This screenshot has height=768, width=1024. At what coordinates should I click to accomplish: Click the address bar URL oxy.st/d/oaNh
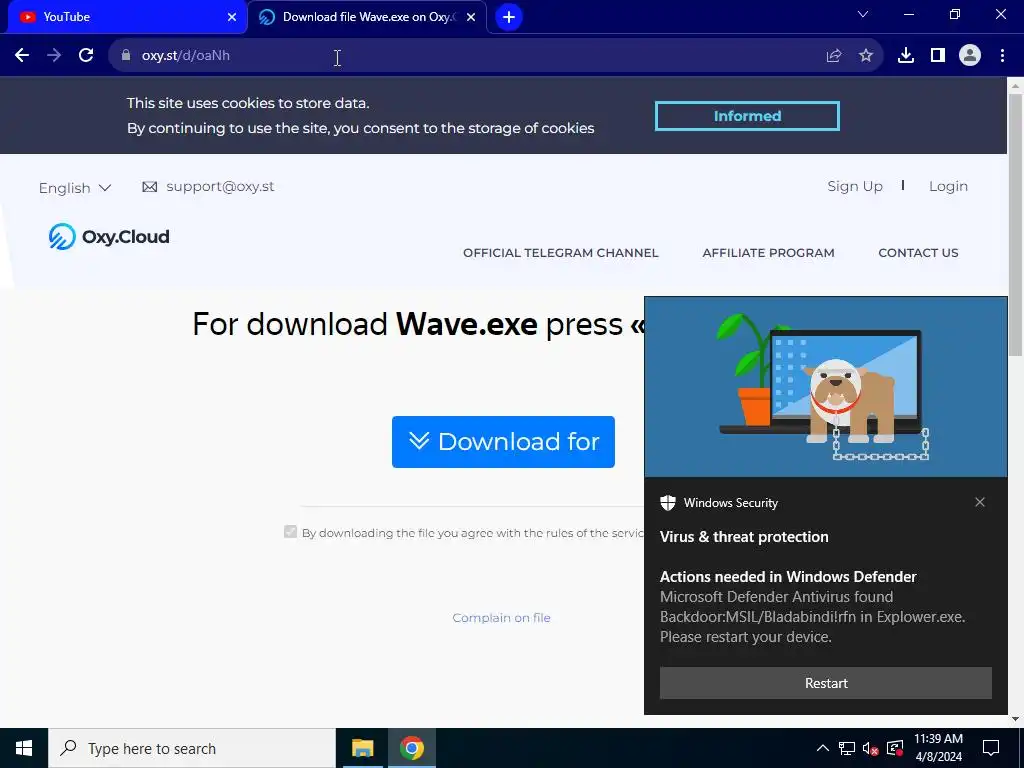click(186, 56)
